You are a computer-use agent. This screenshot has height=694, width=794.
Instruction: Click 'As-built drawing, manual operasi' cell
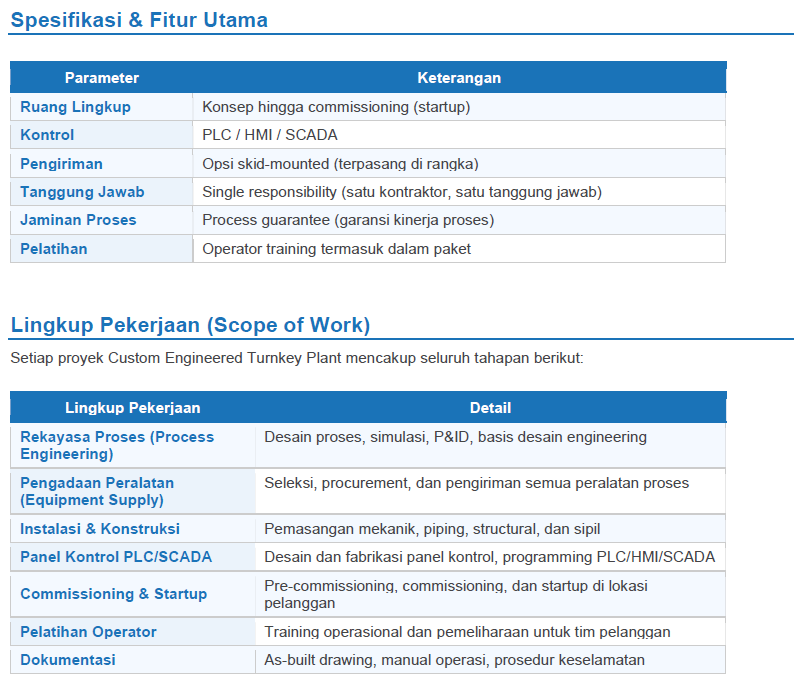coord(490,660)
